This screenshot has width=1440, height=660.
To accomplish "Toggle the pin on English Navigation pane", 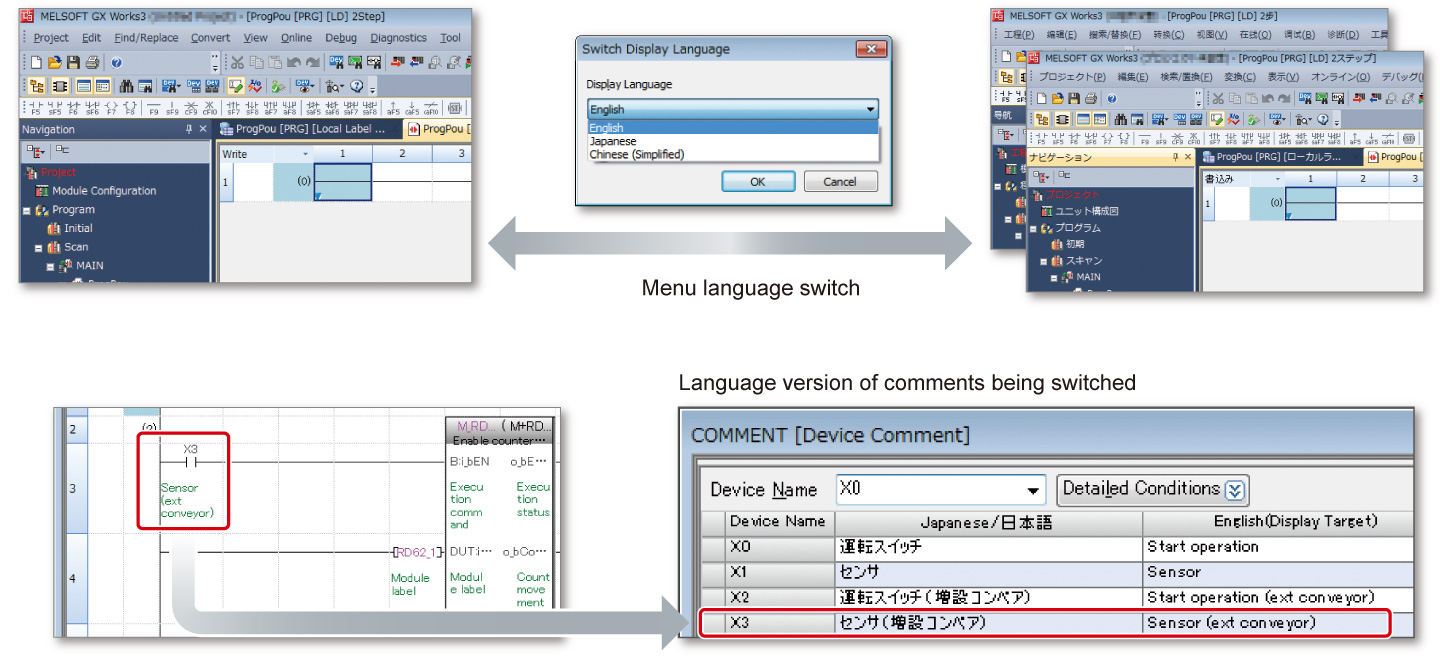I will pos(188,130).
